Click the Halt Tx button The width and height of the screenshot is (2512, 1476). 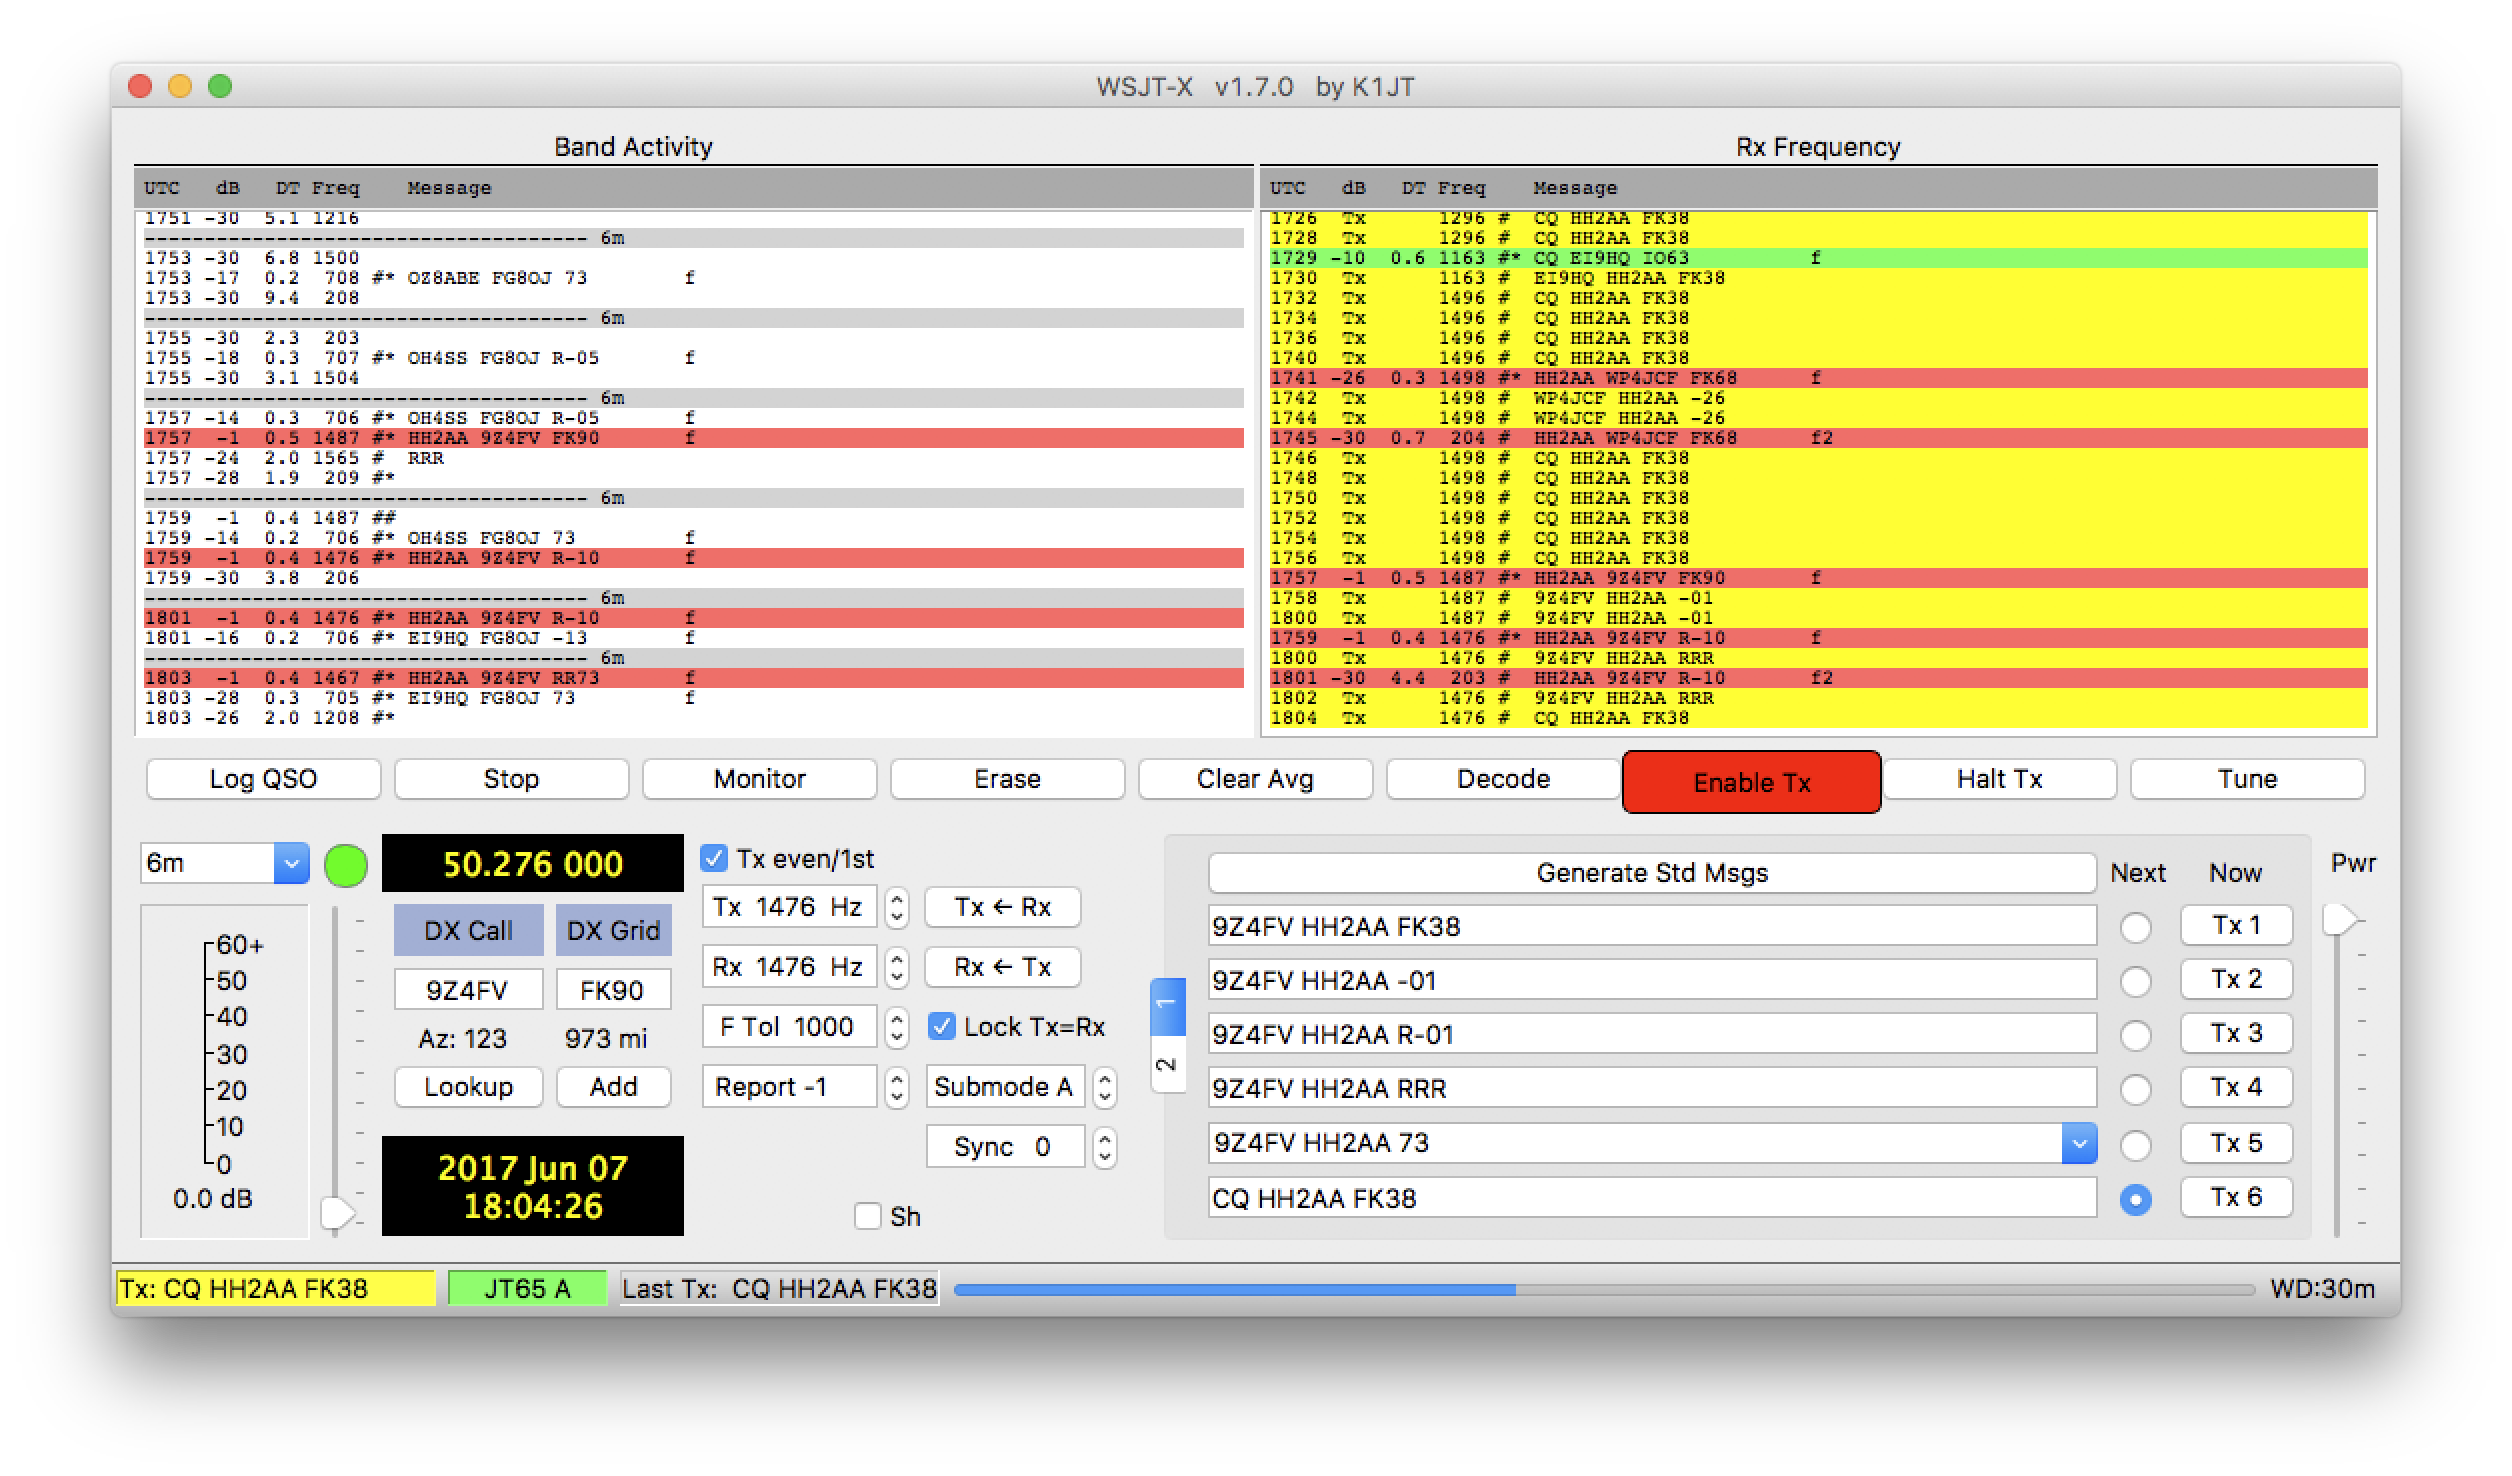pos(1999,779)
